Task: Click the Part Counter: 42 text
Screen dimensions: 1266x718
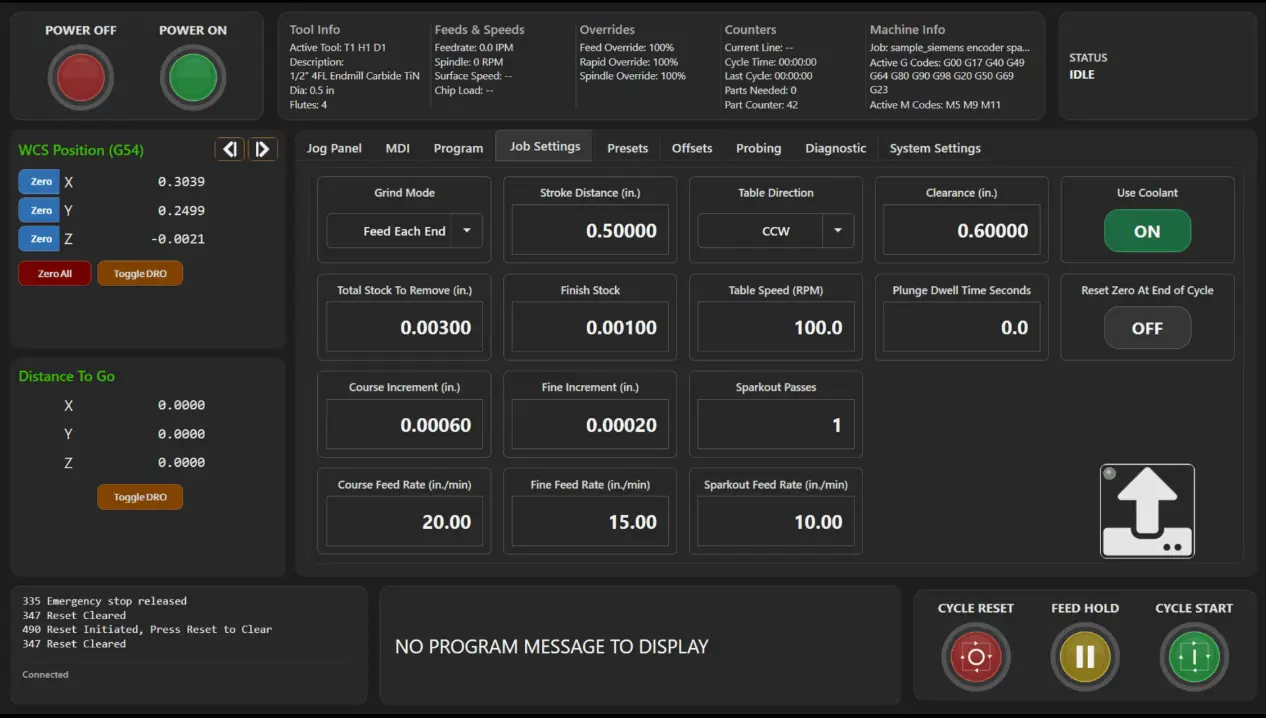Action: [x=761, y=104]
